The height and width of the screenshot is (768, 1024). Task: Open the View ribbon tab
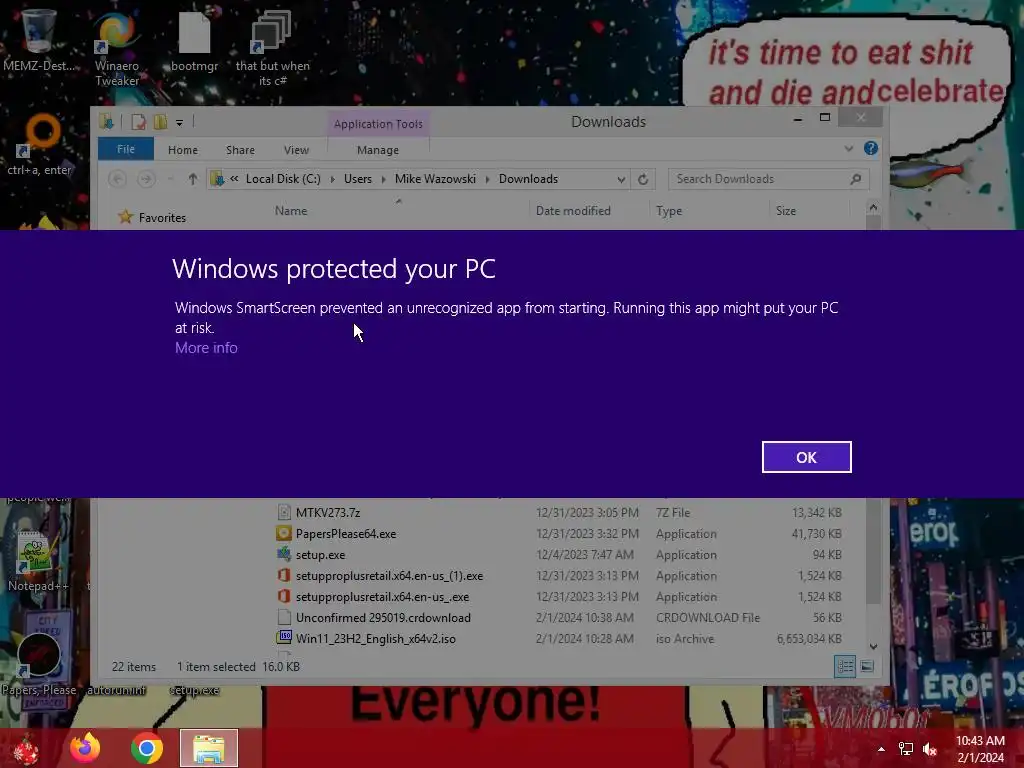coord(296,150)
